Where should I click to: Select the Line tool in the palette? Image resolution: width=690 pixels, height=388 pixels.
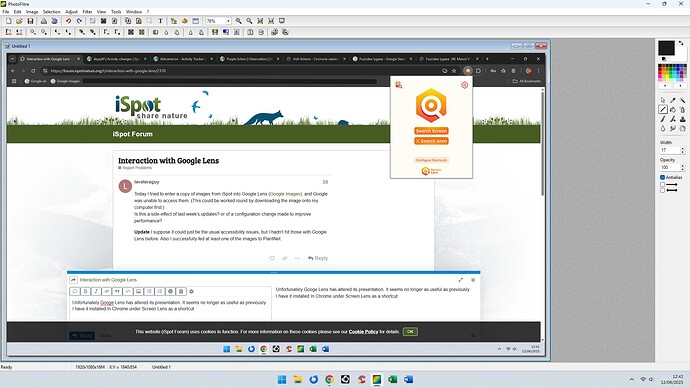coord(663,109)
